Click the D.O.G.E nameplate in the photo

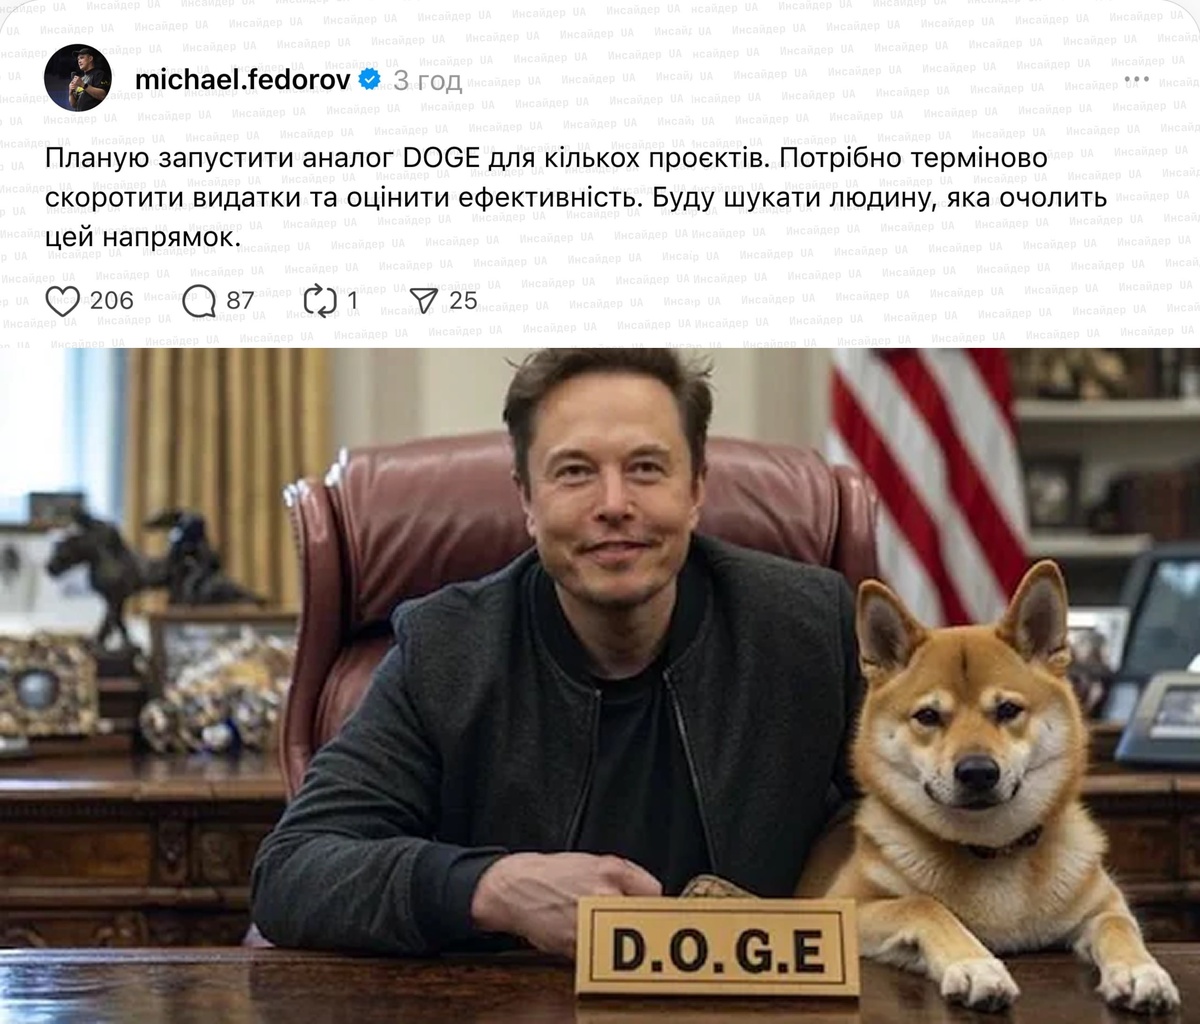717,947
